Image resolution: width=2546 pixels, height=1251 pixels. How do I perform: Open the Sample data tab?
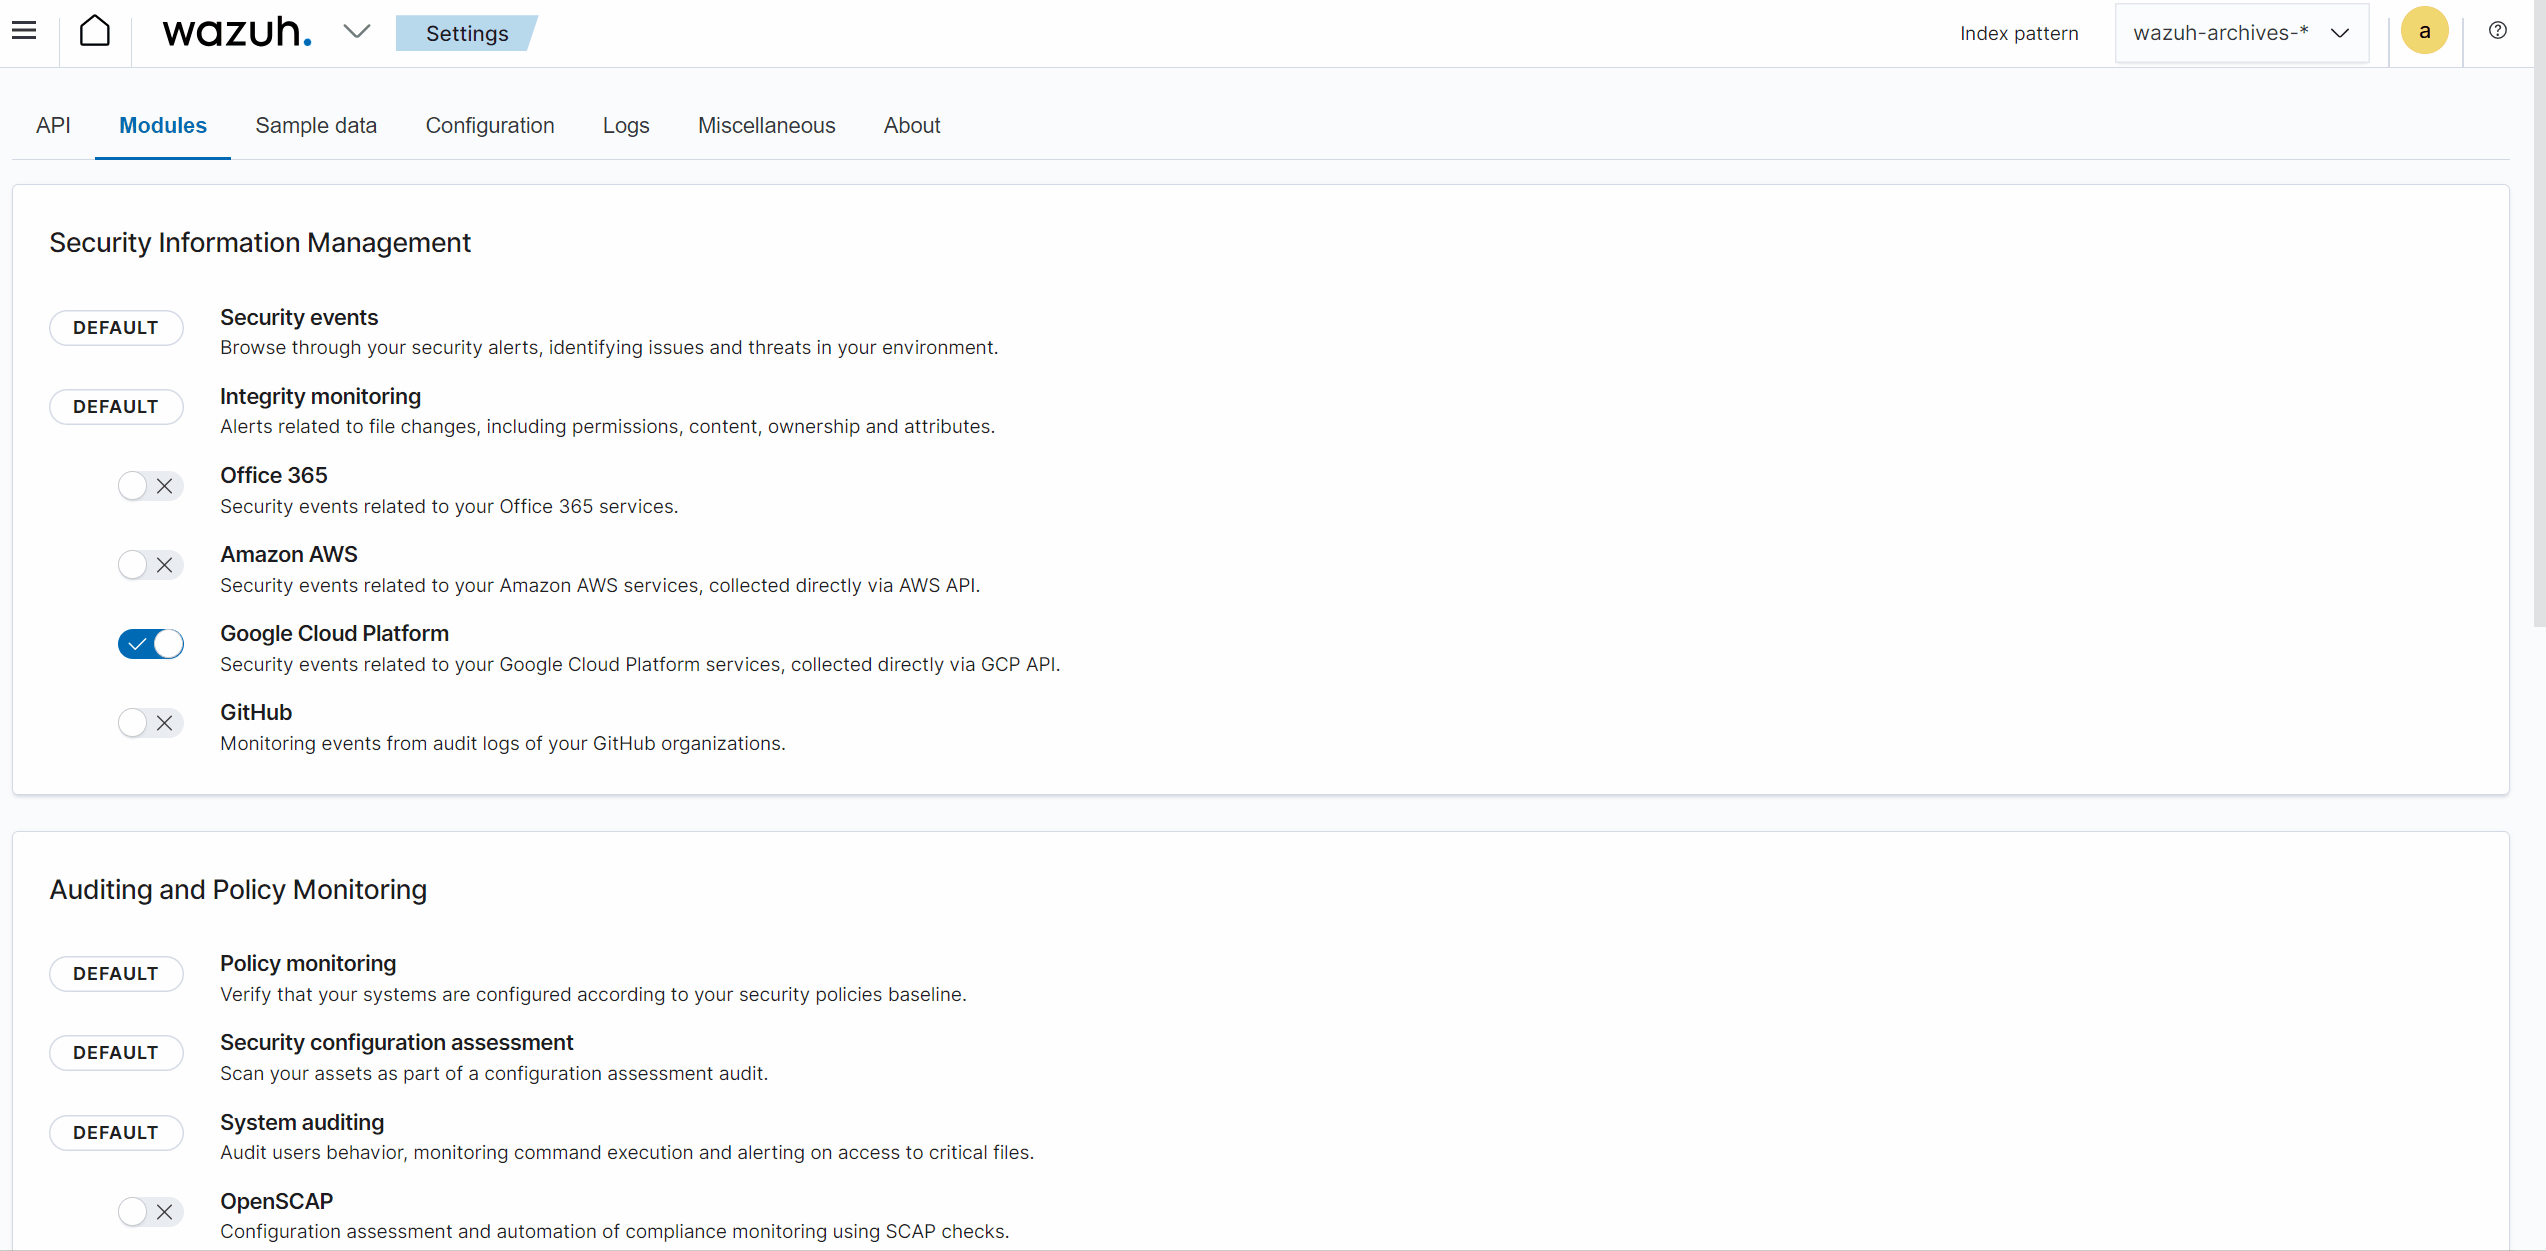coord(316,126)
